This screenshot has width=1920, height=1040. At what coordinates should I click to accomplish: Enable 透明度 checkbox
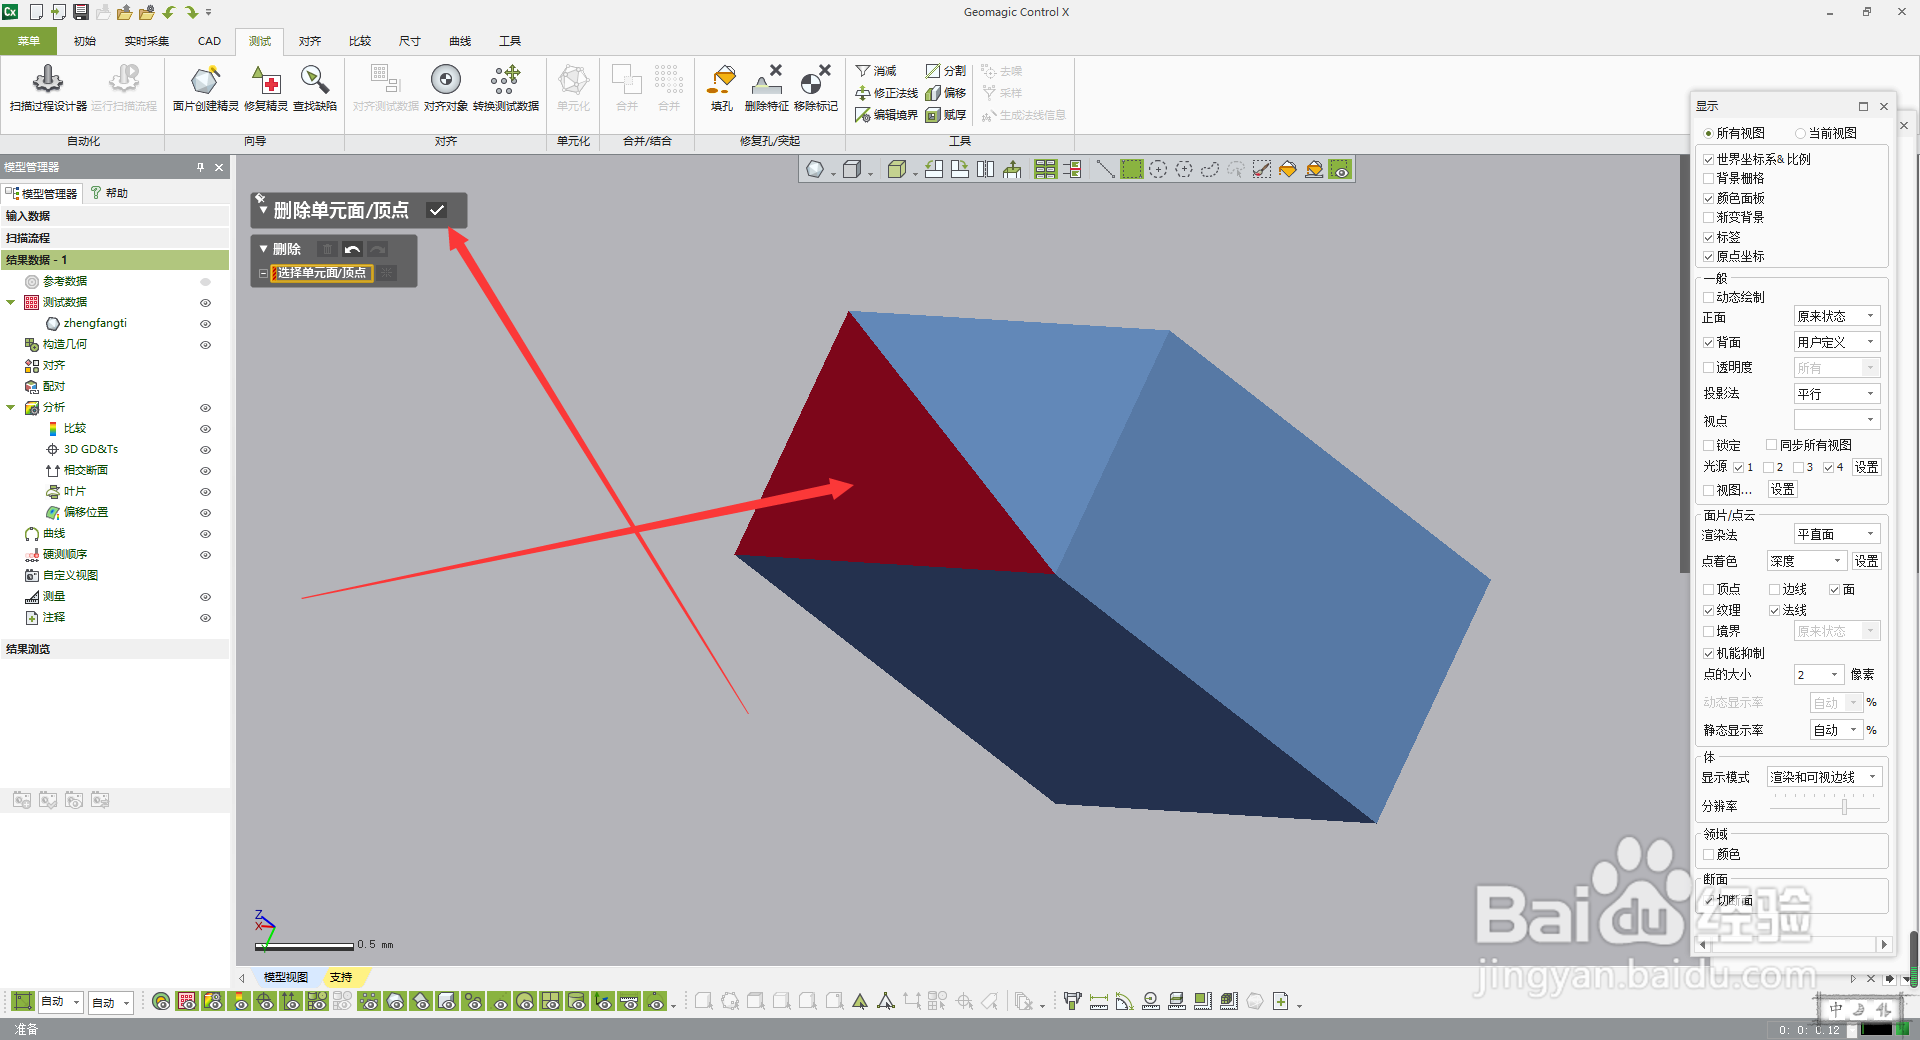click(1709, 367)
